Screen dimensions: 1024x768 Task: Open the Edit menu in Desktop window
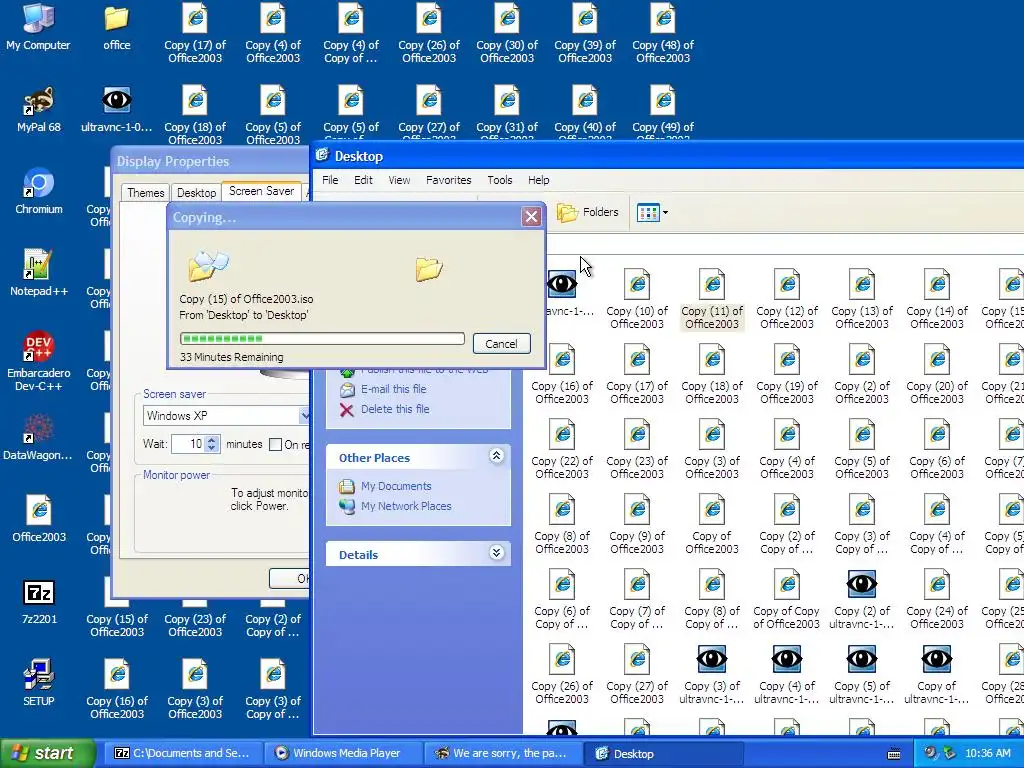click(x=363, y=180)
